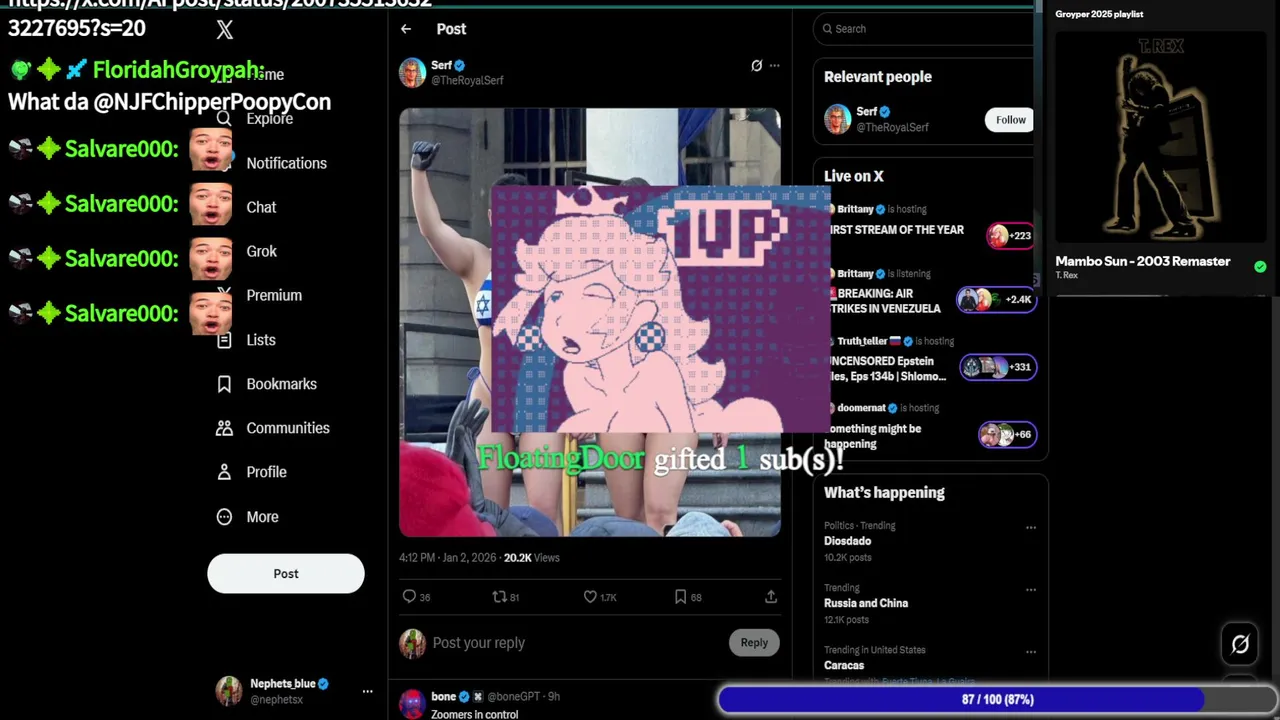Open Lists in sidebar
Image resolution: width=1280 pixels, height=720 pixels.
click(261, 340)
